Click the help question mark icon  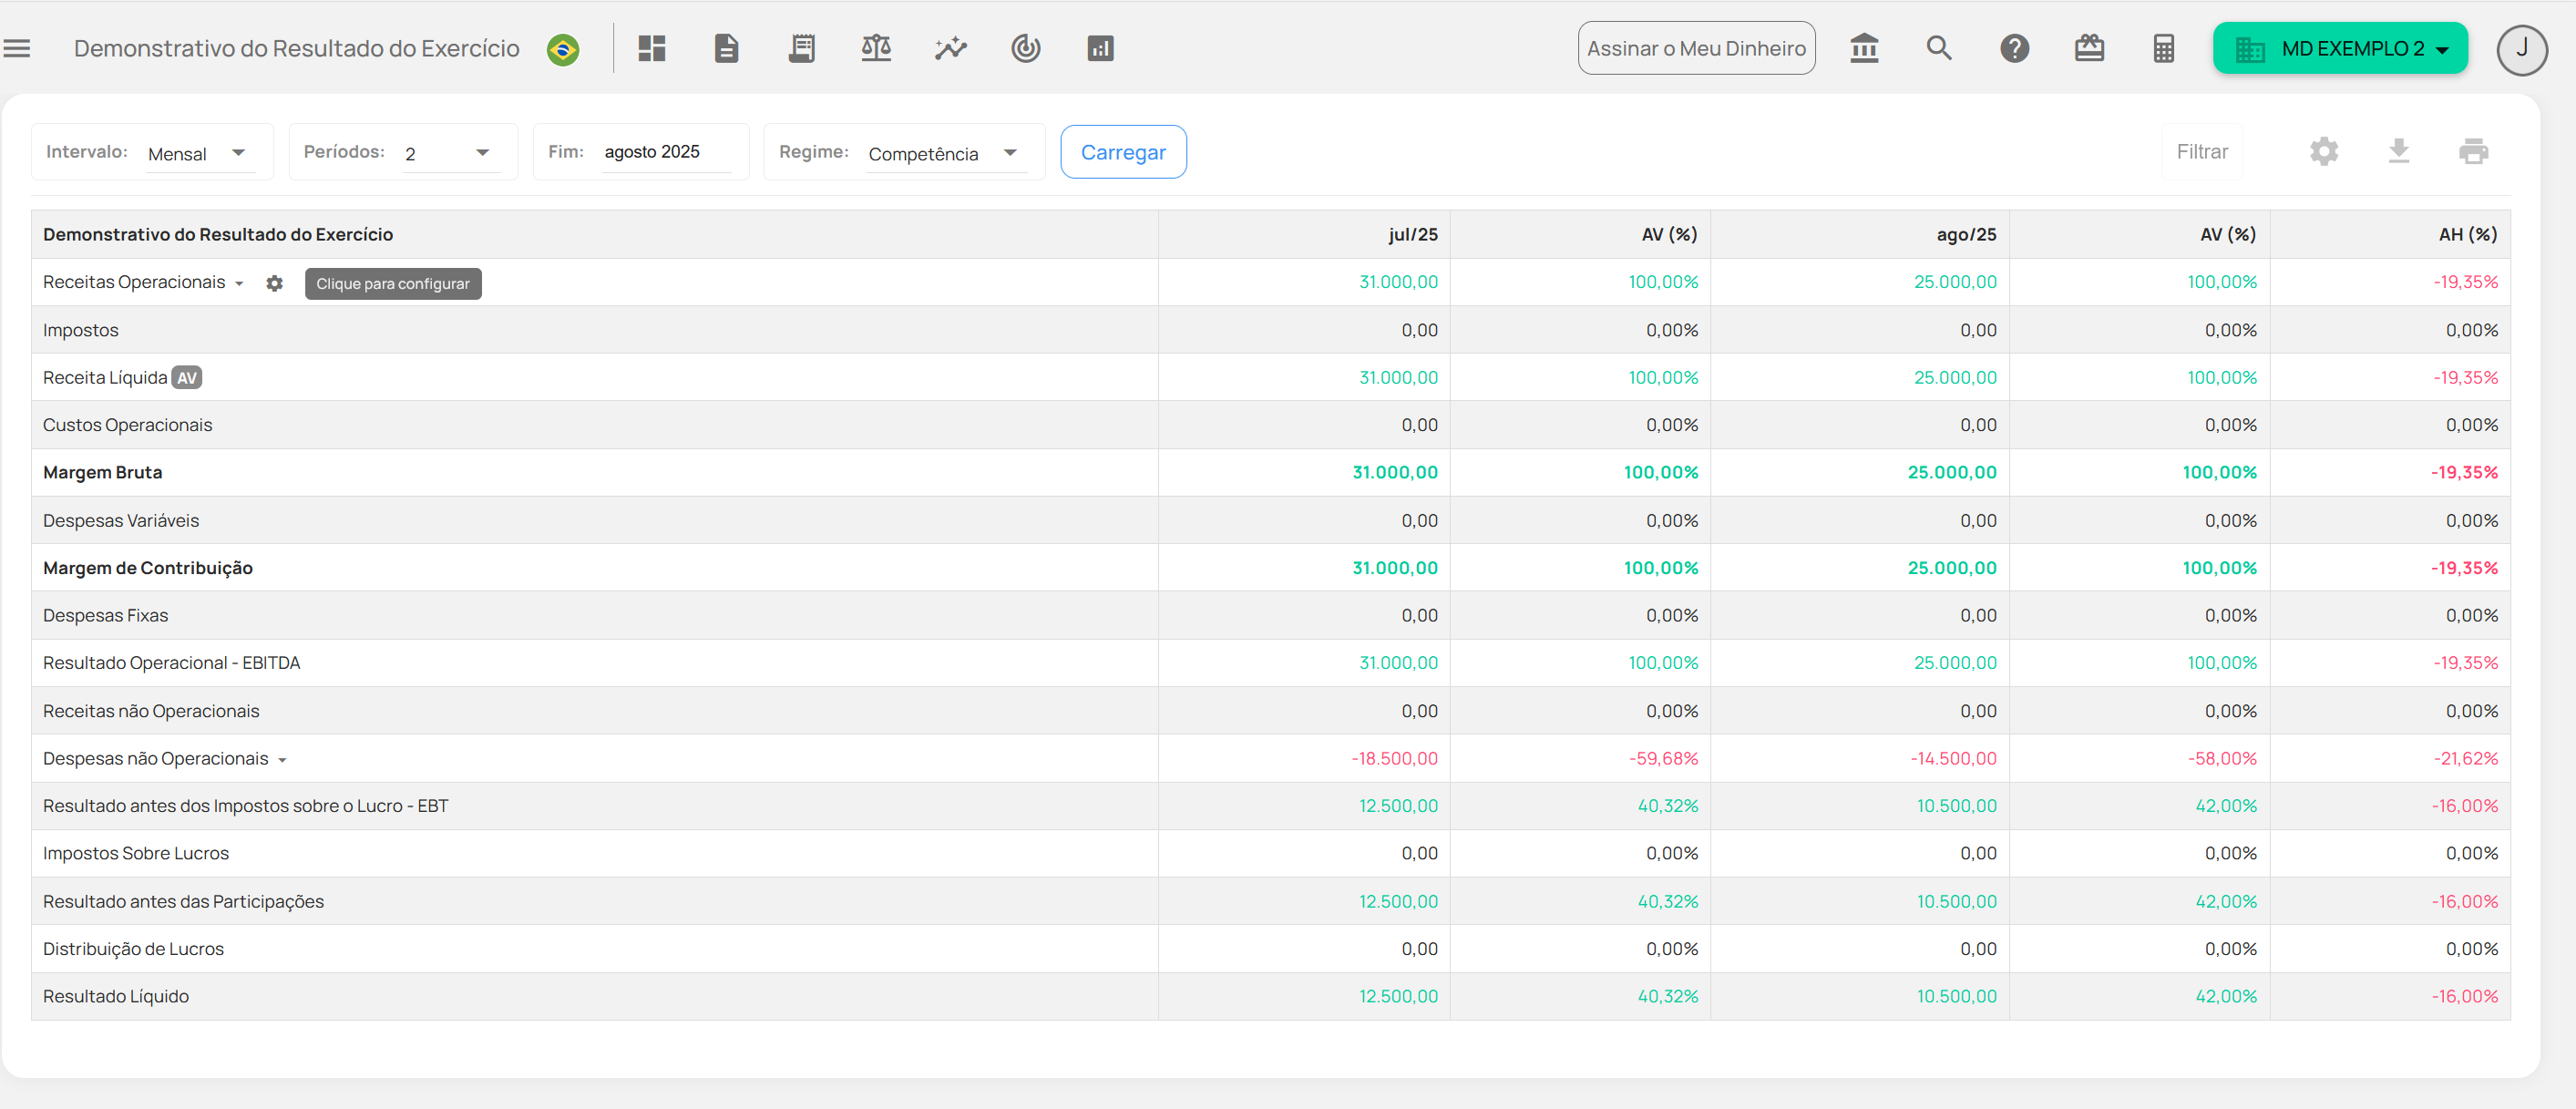pyautogui.click(x=2014, y=48)
